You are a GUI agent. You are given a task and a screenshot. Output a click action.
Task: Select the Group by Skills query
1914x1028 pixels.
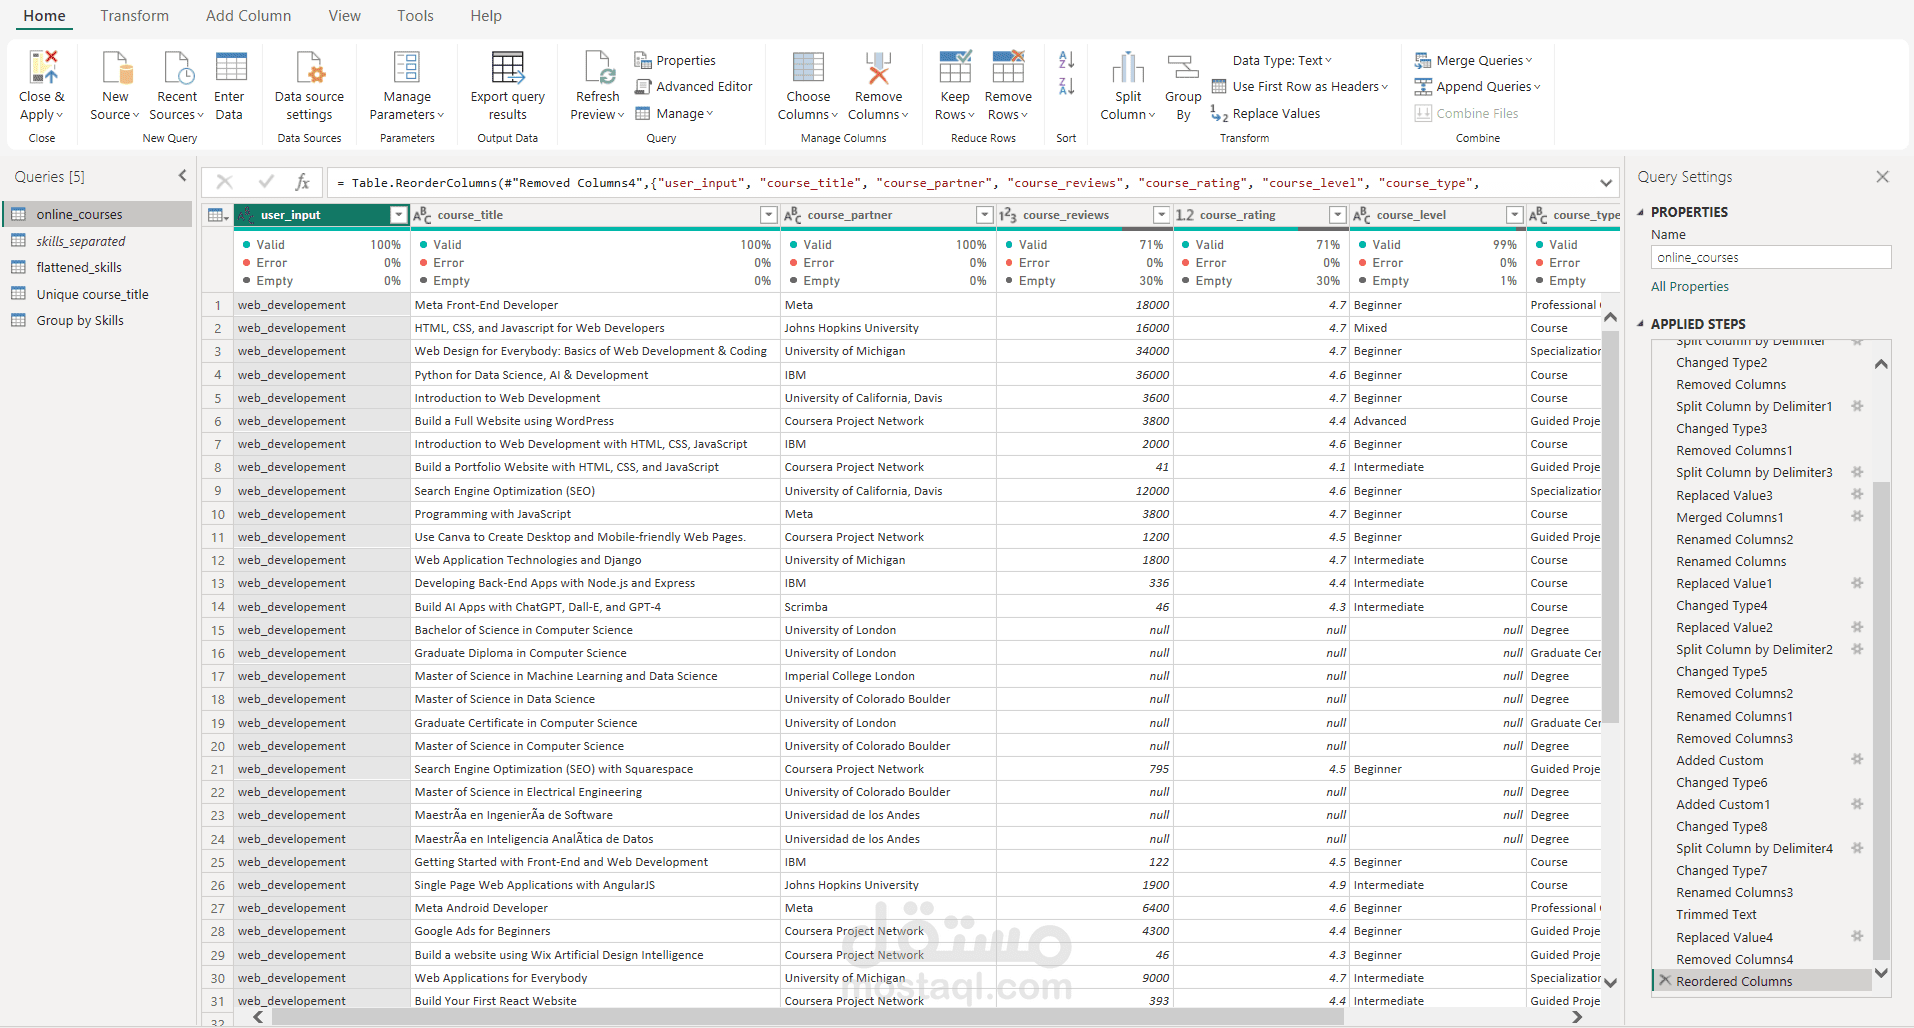tap(97, 320)
